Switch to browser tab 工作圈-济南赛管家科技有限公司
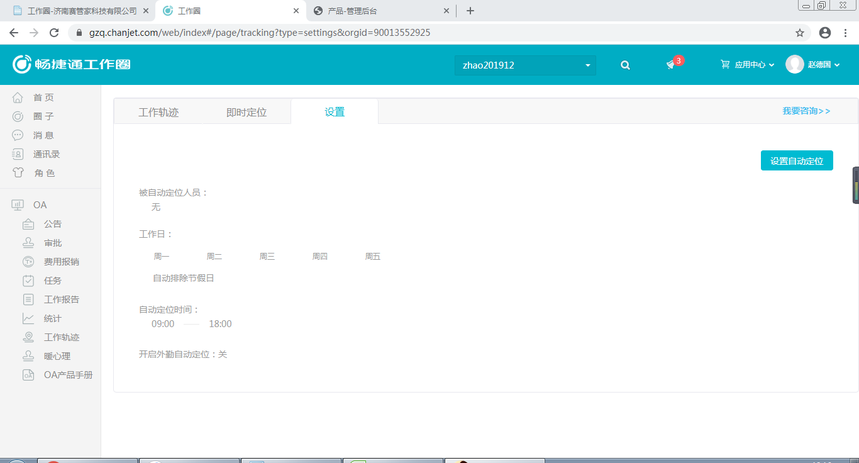 point(81,11)
